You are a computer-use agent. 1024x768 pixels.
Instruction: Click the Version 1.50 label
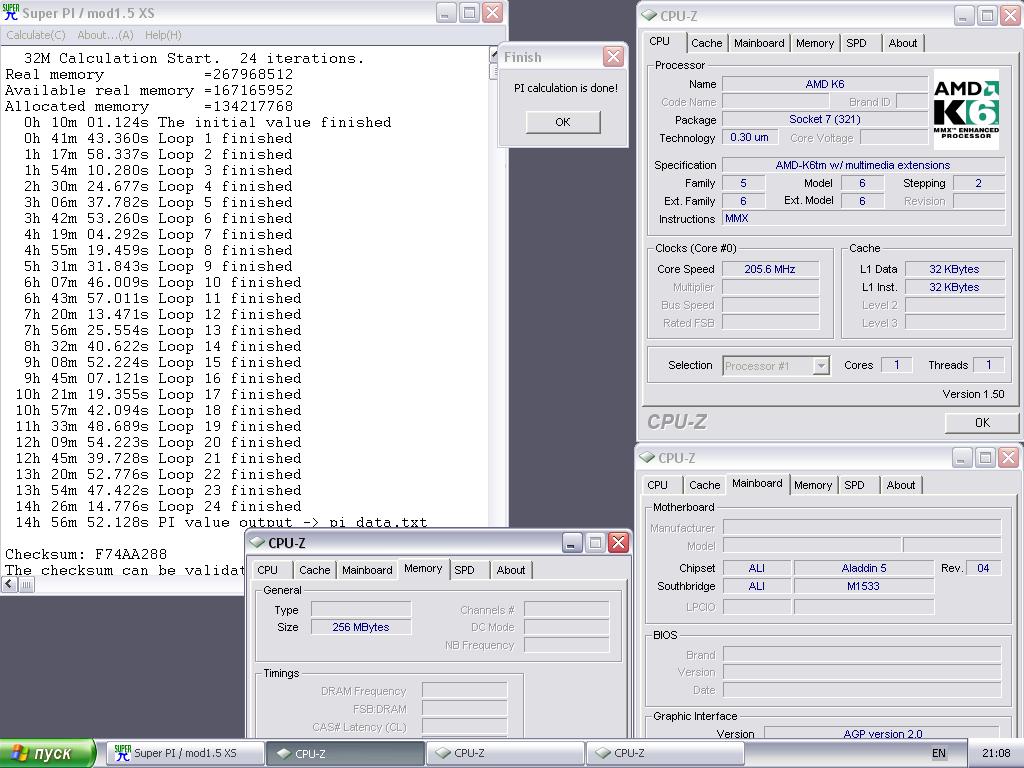pyautogui.click(x=973, y=394)
